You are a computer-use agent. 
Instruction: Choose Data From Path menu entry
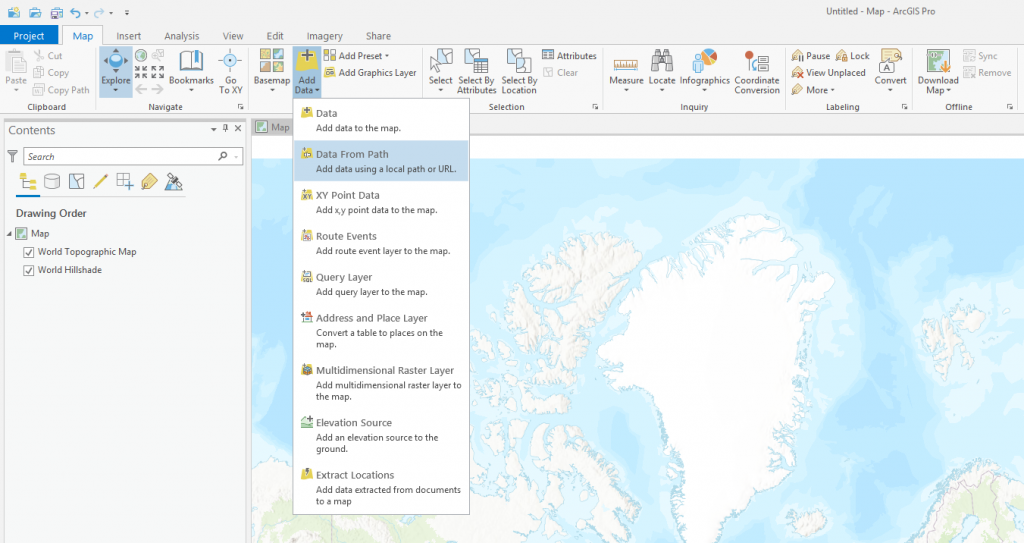click(381, 161)
